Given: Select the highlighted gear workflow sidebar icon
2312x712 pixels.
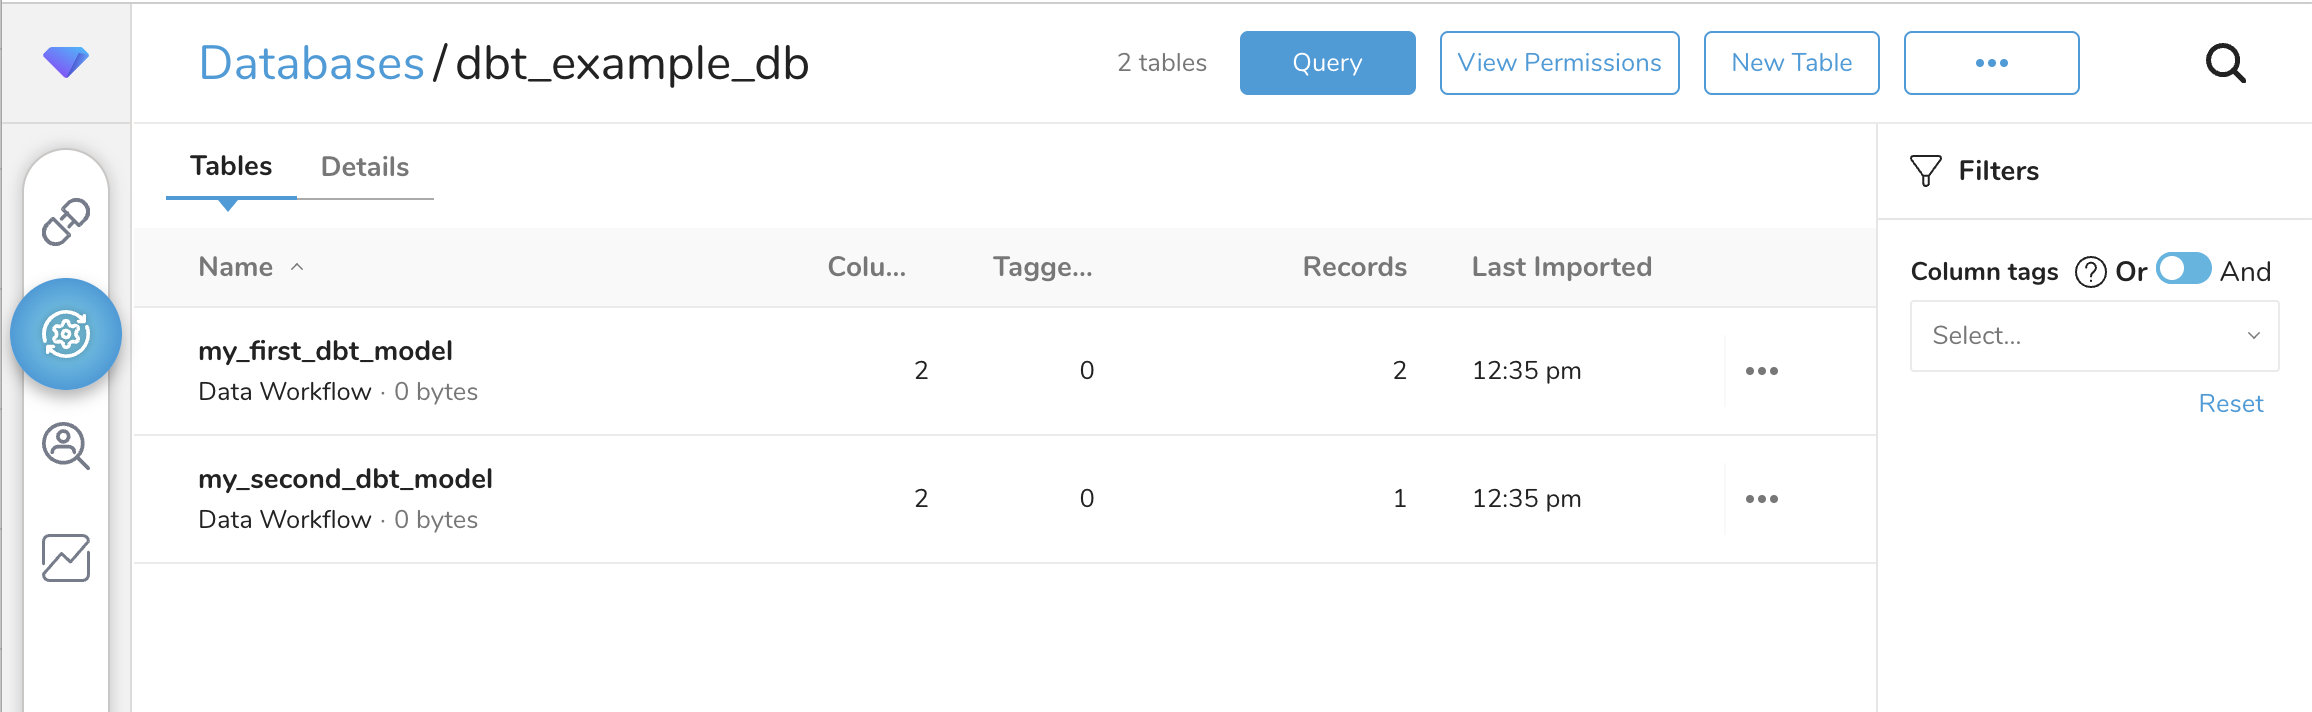Looking at the screenshot, I should coord(66,334).
